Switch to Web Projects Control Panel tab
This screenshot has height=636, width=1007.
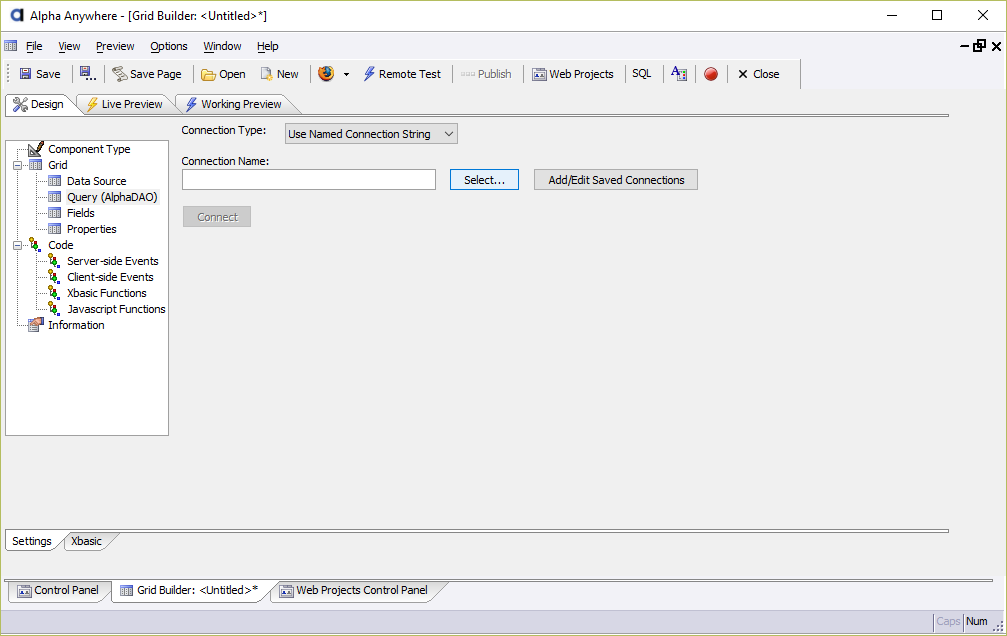[x=354, y=590]
